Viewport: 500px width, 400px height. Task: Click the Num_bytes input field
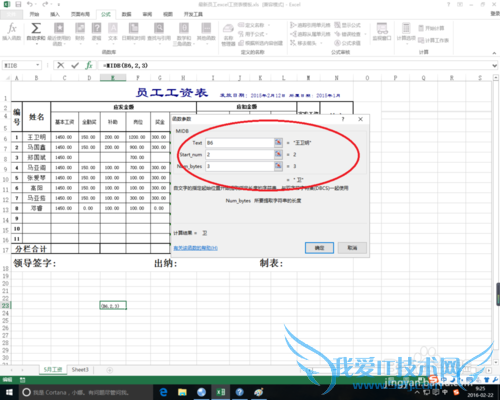coord(240,166)
